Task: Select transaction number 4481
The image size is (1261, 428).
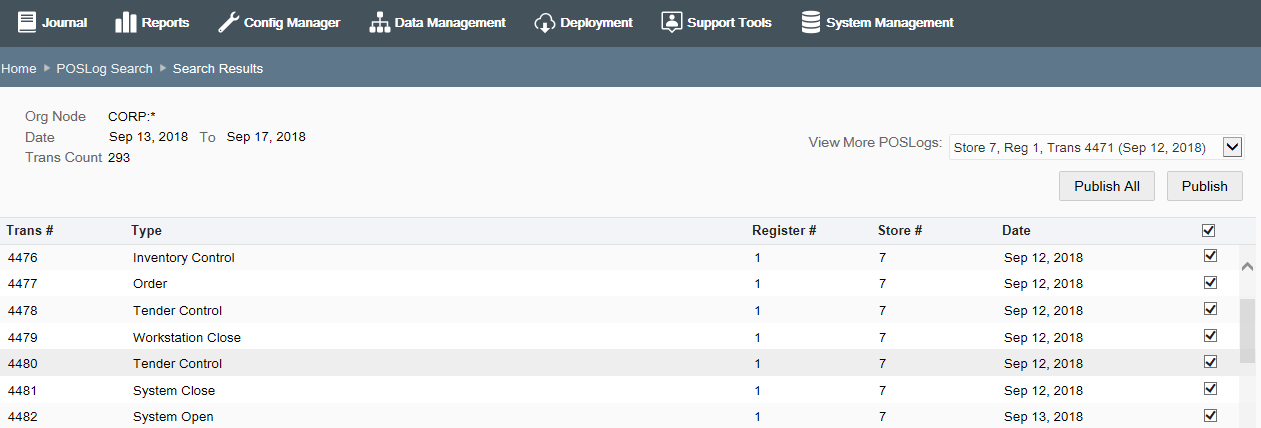Action: (23, 390)
